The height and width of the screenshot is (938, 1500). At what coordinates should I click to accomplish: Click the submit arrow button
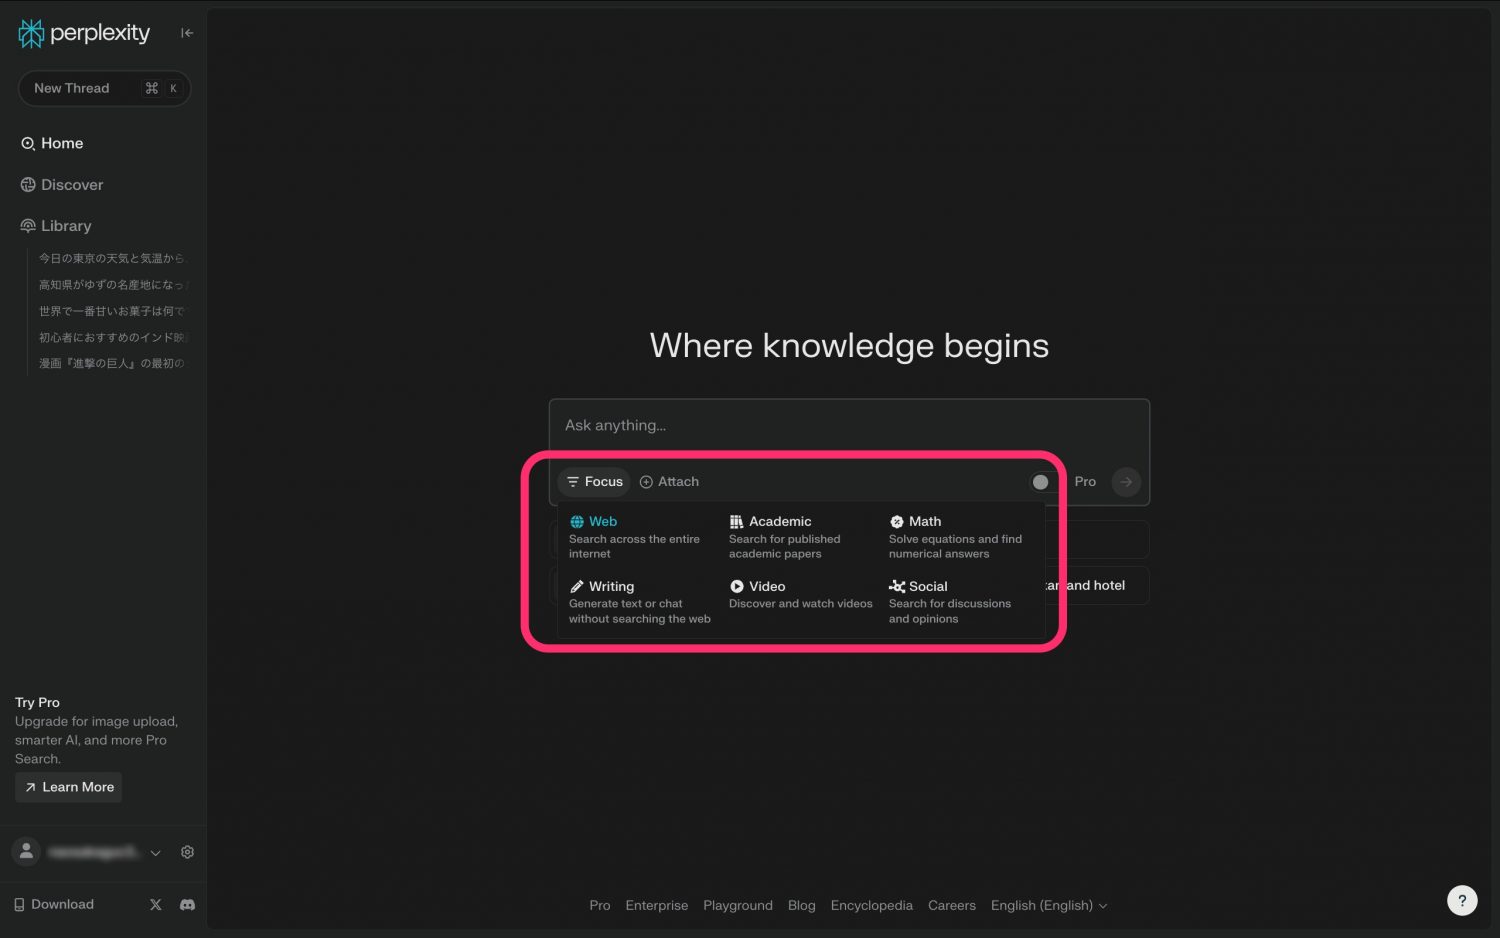pyautogui.click(x=1126, y=482)
